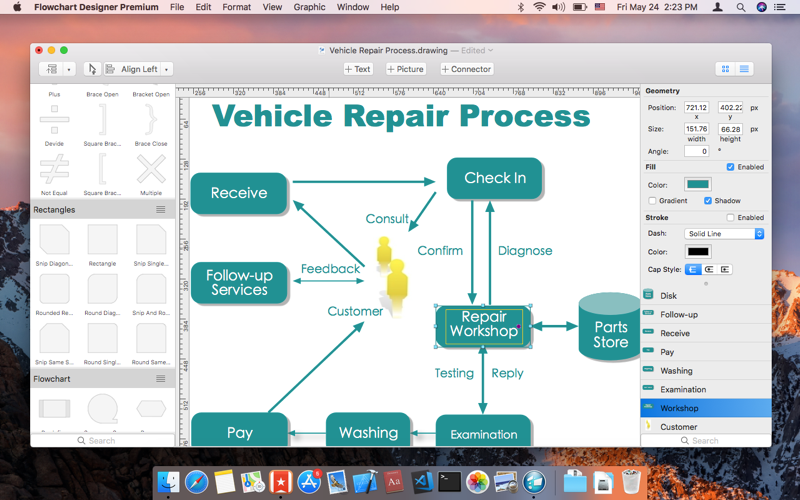
Task: Switch to grid view in toolbar
Action: pos(726,69)
